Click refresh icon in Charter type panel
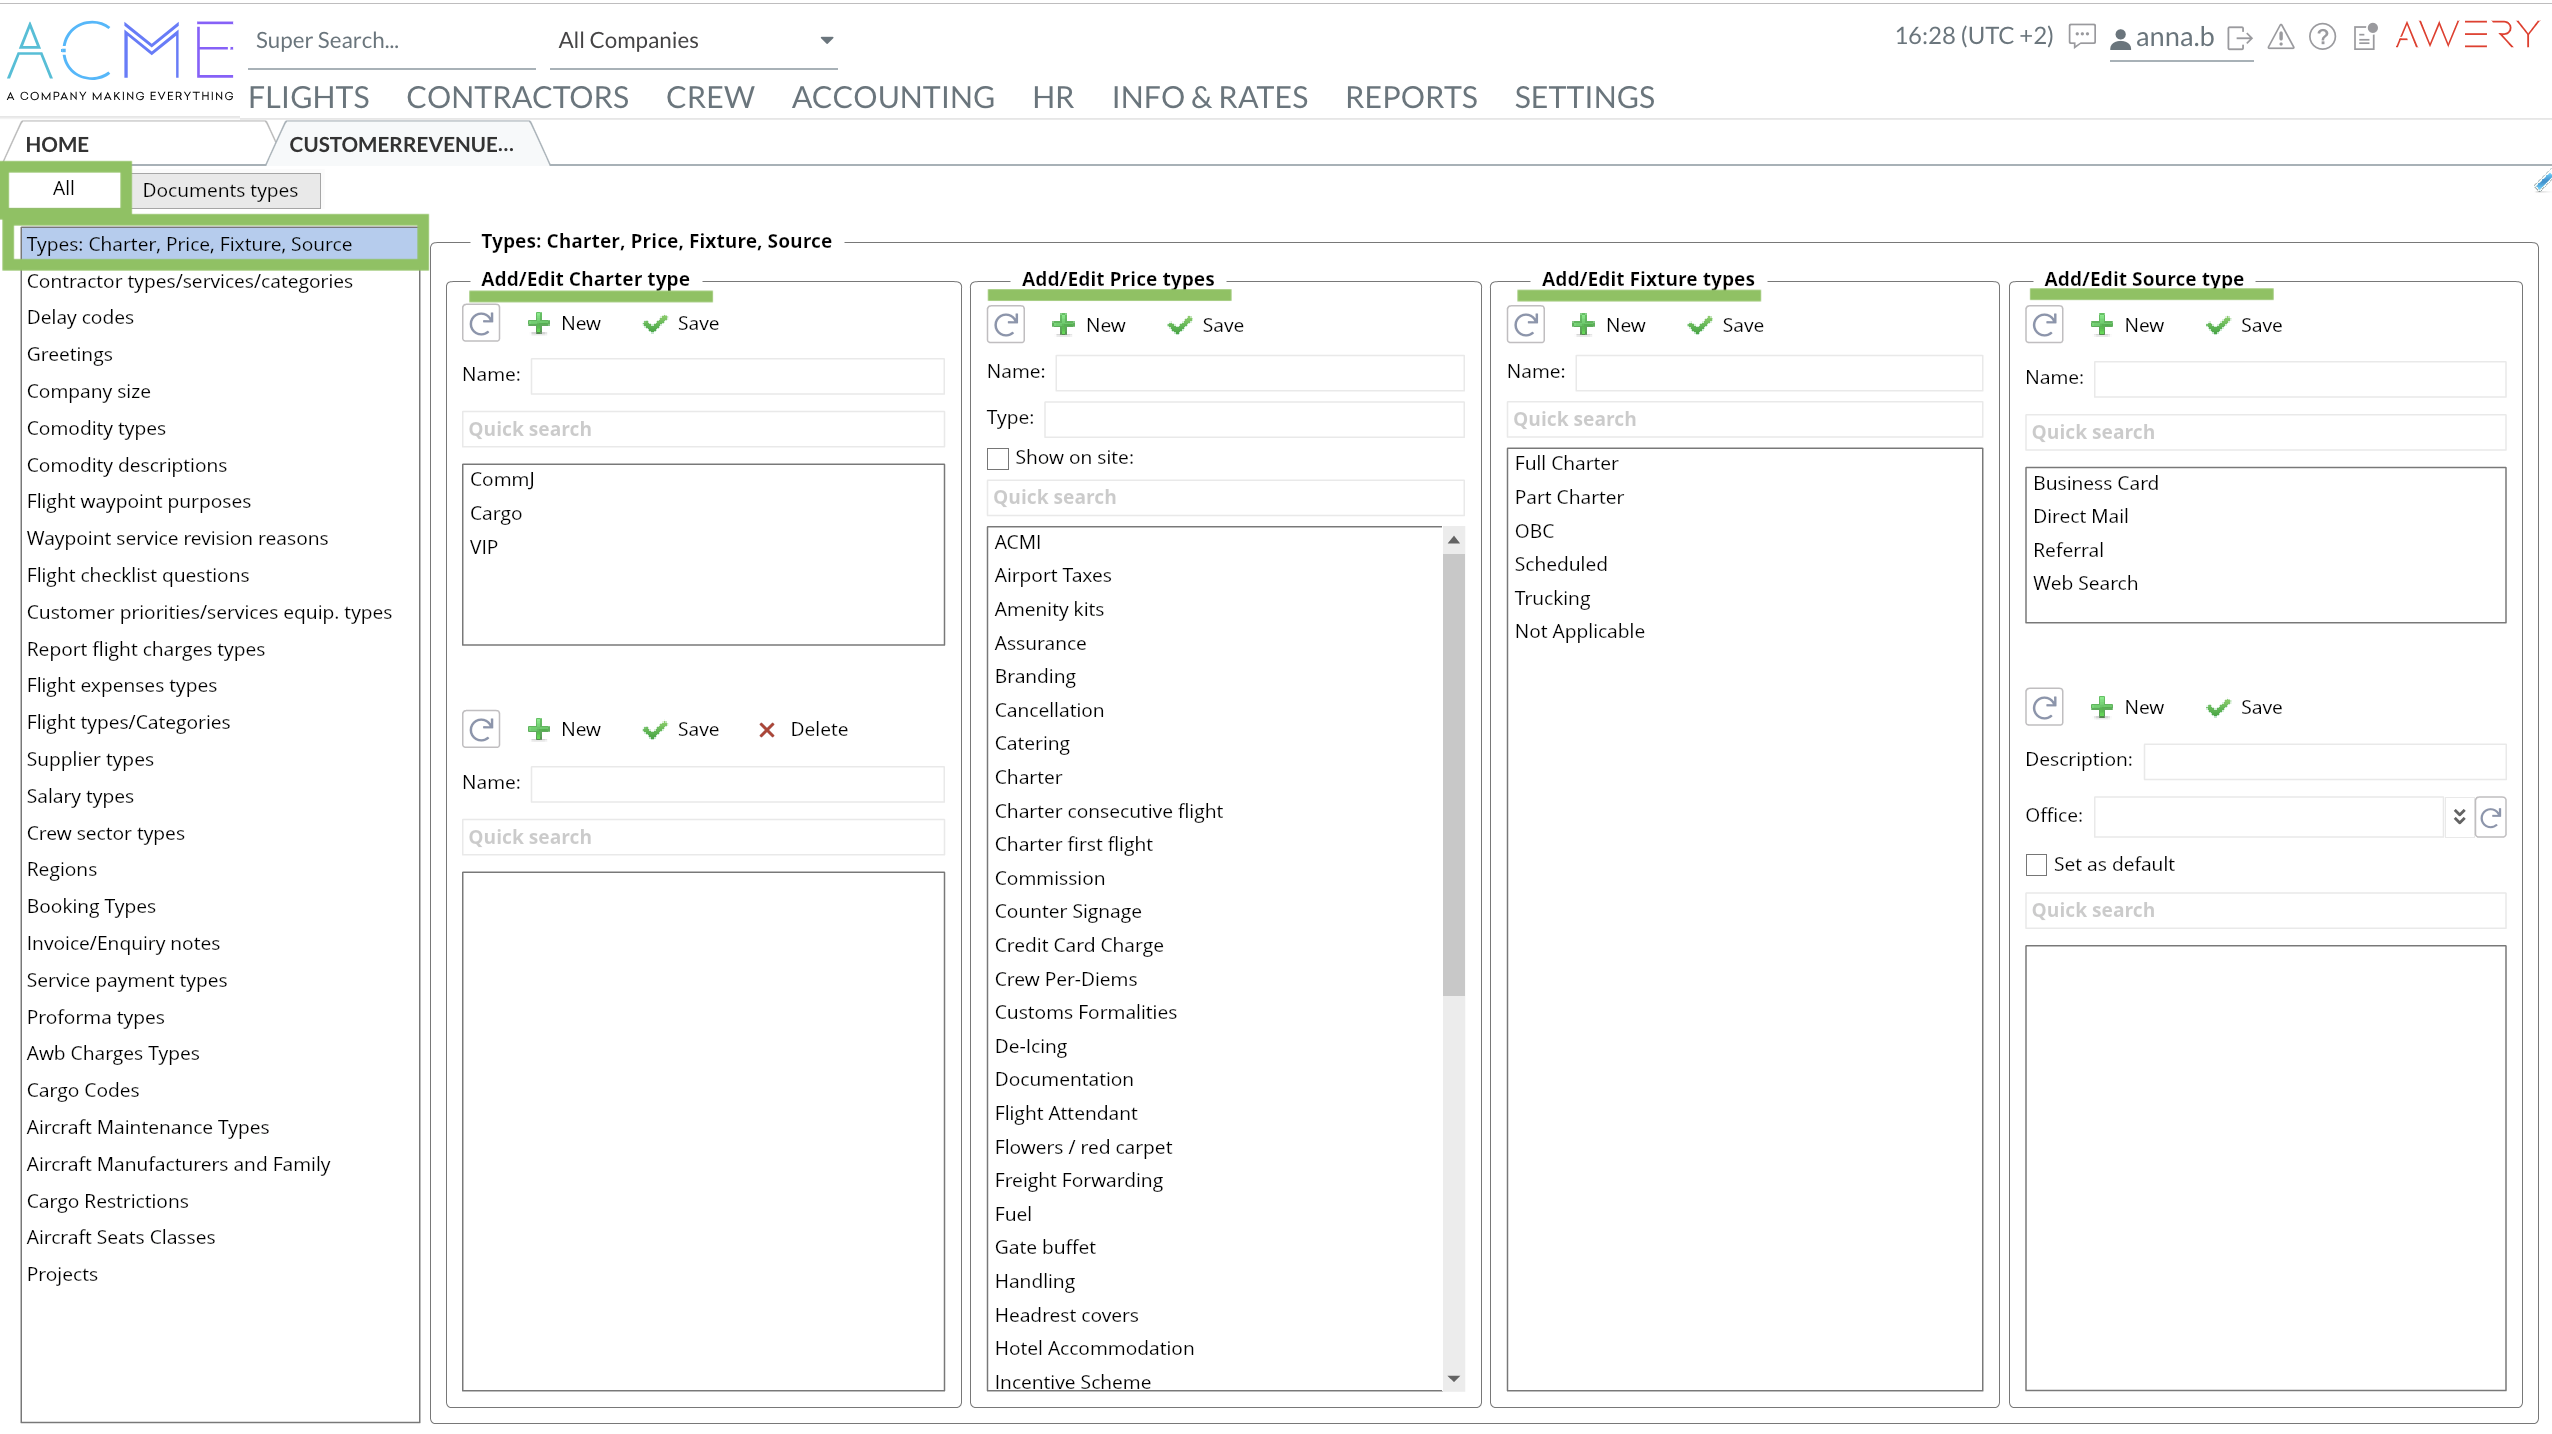Viewport: 2552px width, 1434px height. point(481,323)
